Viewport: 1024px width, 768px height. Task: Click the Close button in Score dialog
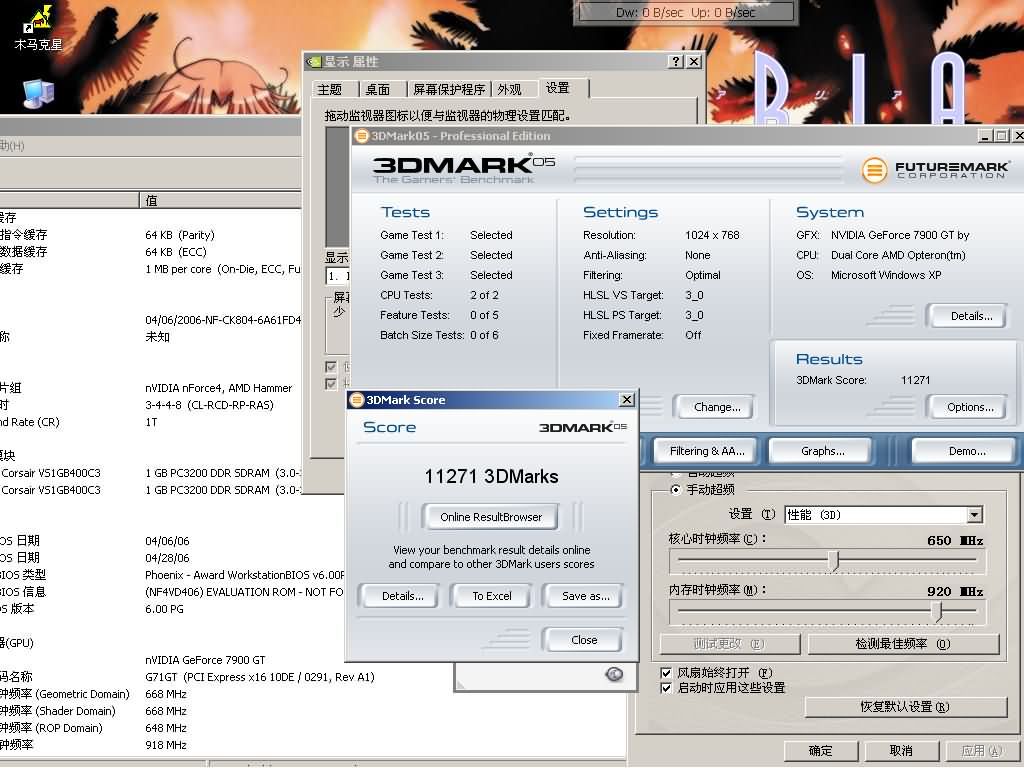click(x=584, y=640)
